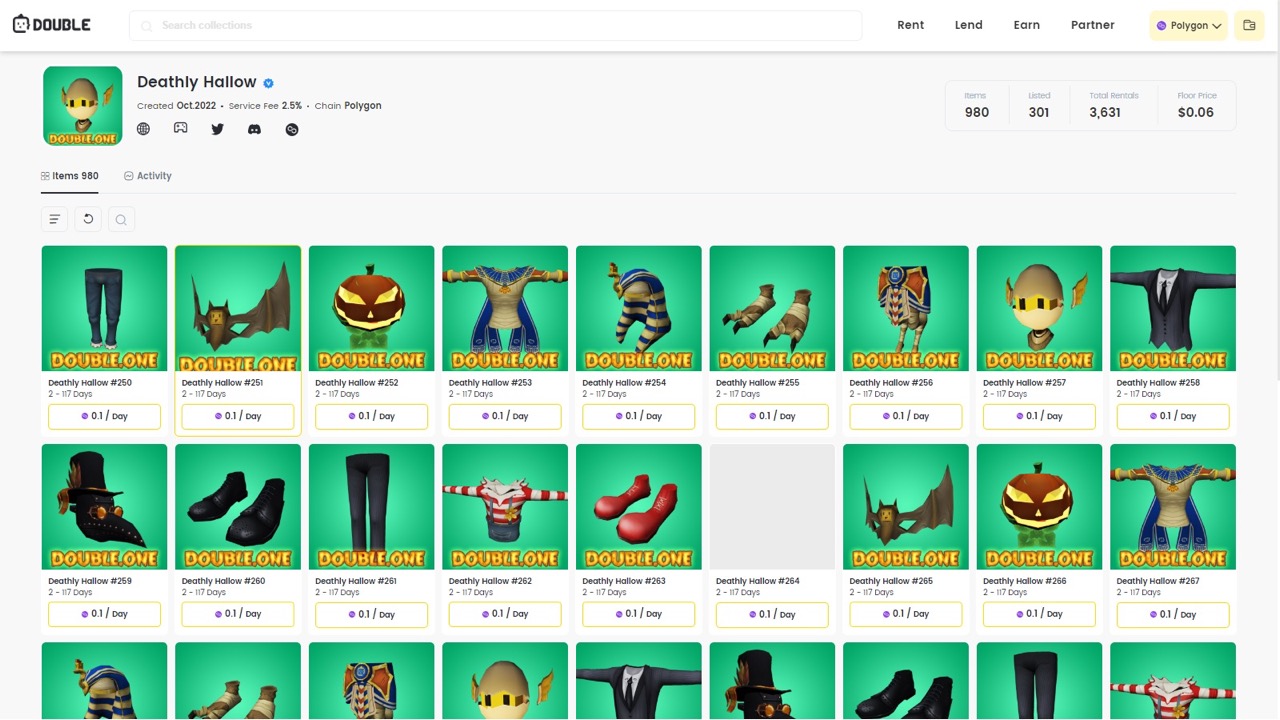Open the collection's Twitter page
Viewport: 1280px width, 720px height.
[217, 129]
